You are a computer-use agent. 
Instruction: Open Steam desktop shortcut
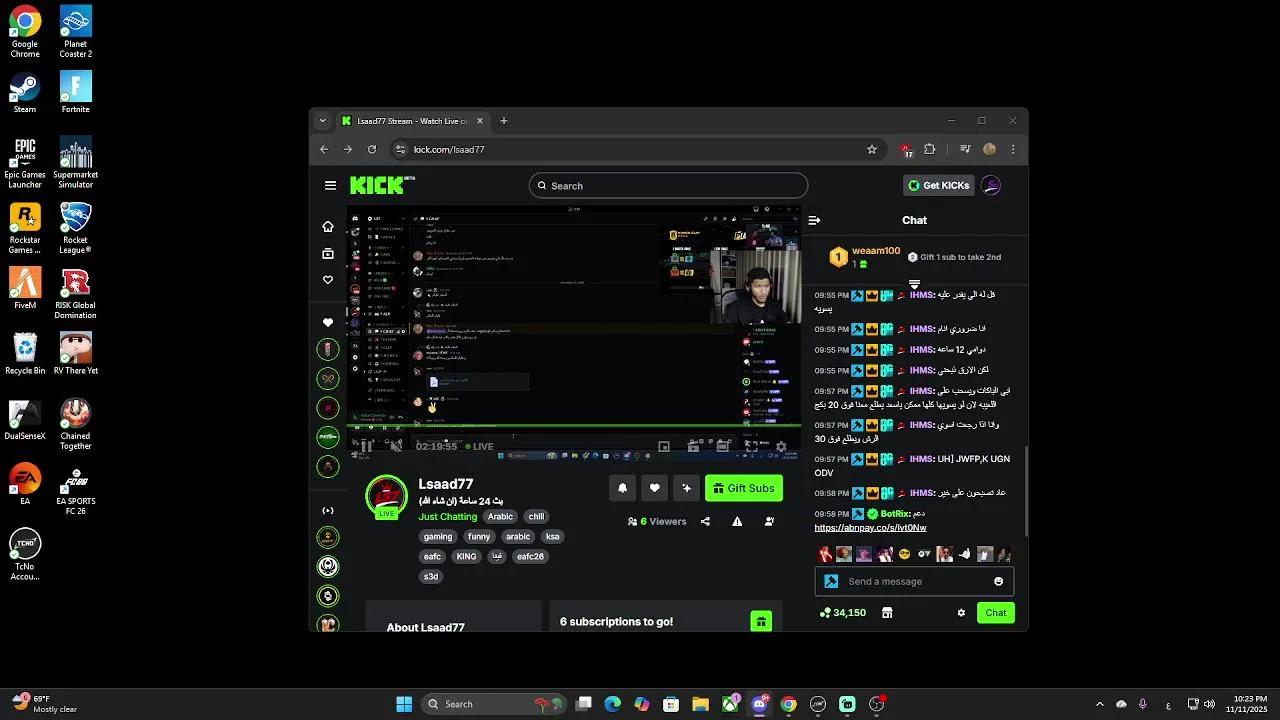click(25, 93)
